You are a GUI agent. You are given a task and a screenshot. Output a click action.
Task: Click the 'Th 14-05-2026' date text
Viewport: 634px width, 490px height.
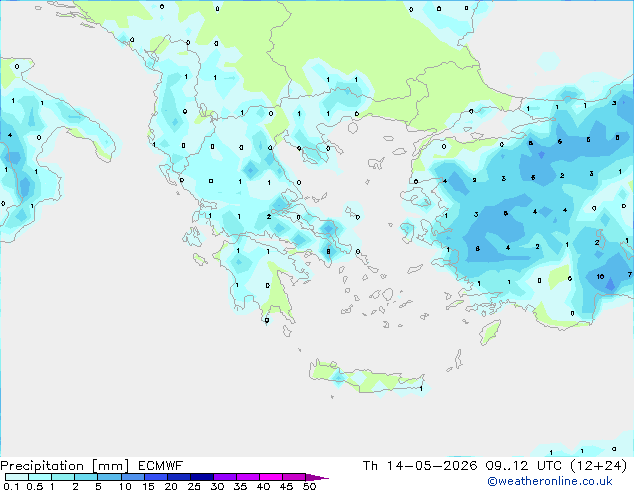pyautogui.click(x=420, y=466)
